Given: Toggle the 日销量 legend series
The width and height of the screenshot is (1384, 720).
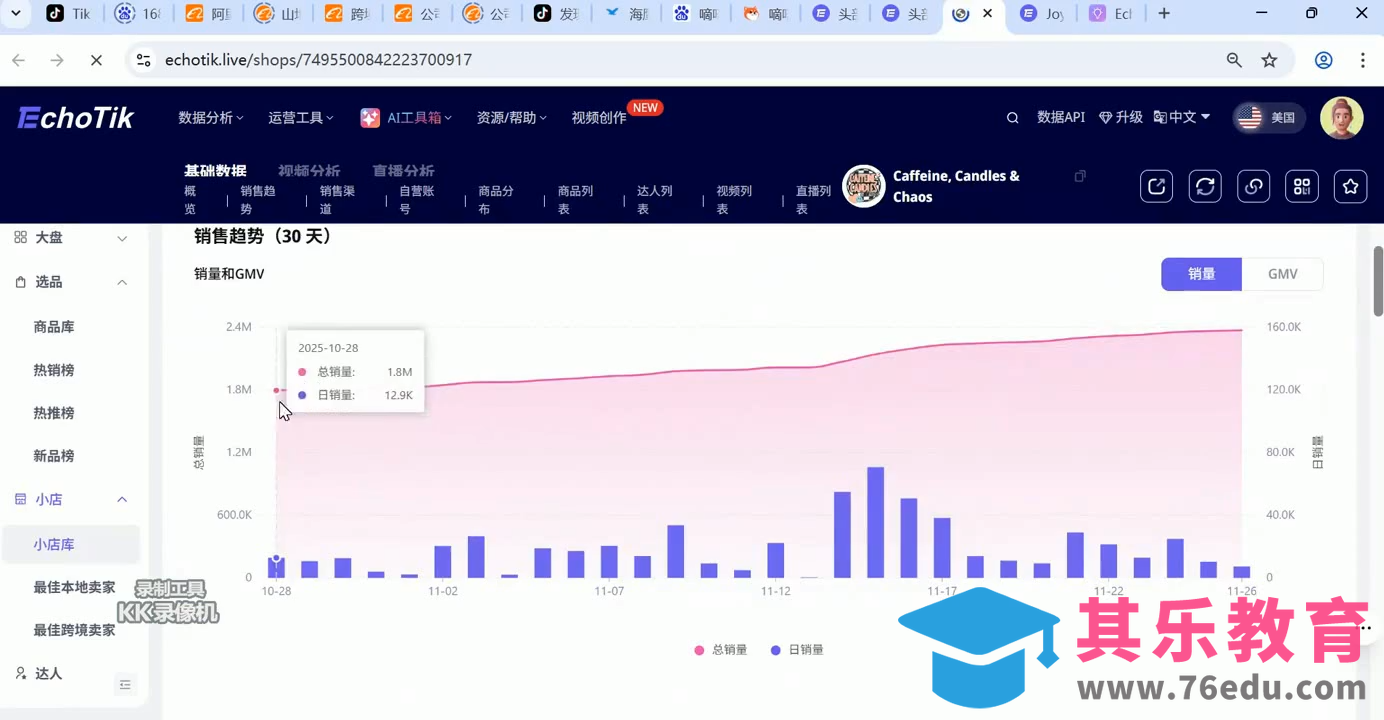Looking at the screenshot, I should (797, 649).
